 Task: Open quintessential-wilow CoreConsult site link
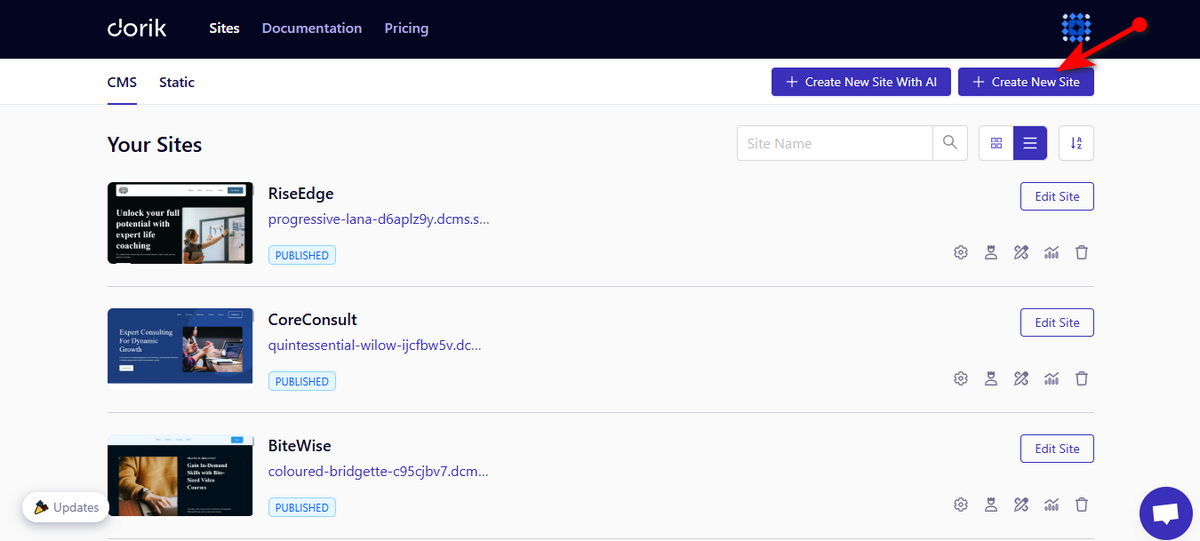pyautogui.click(x=375, y=345)
